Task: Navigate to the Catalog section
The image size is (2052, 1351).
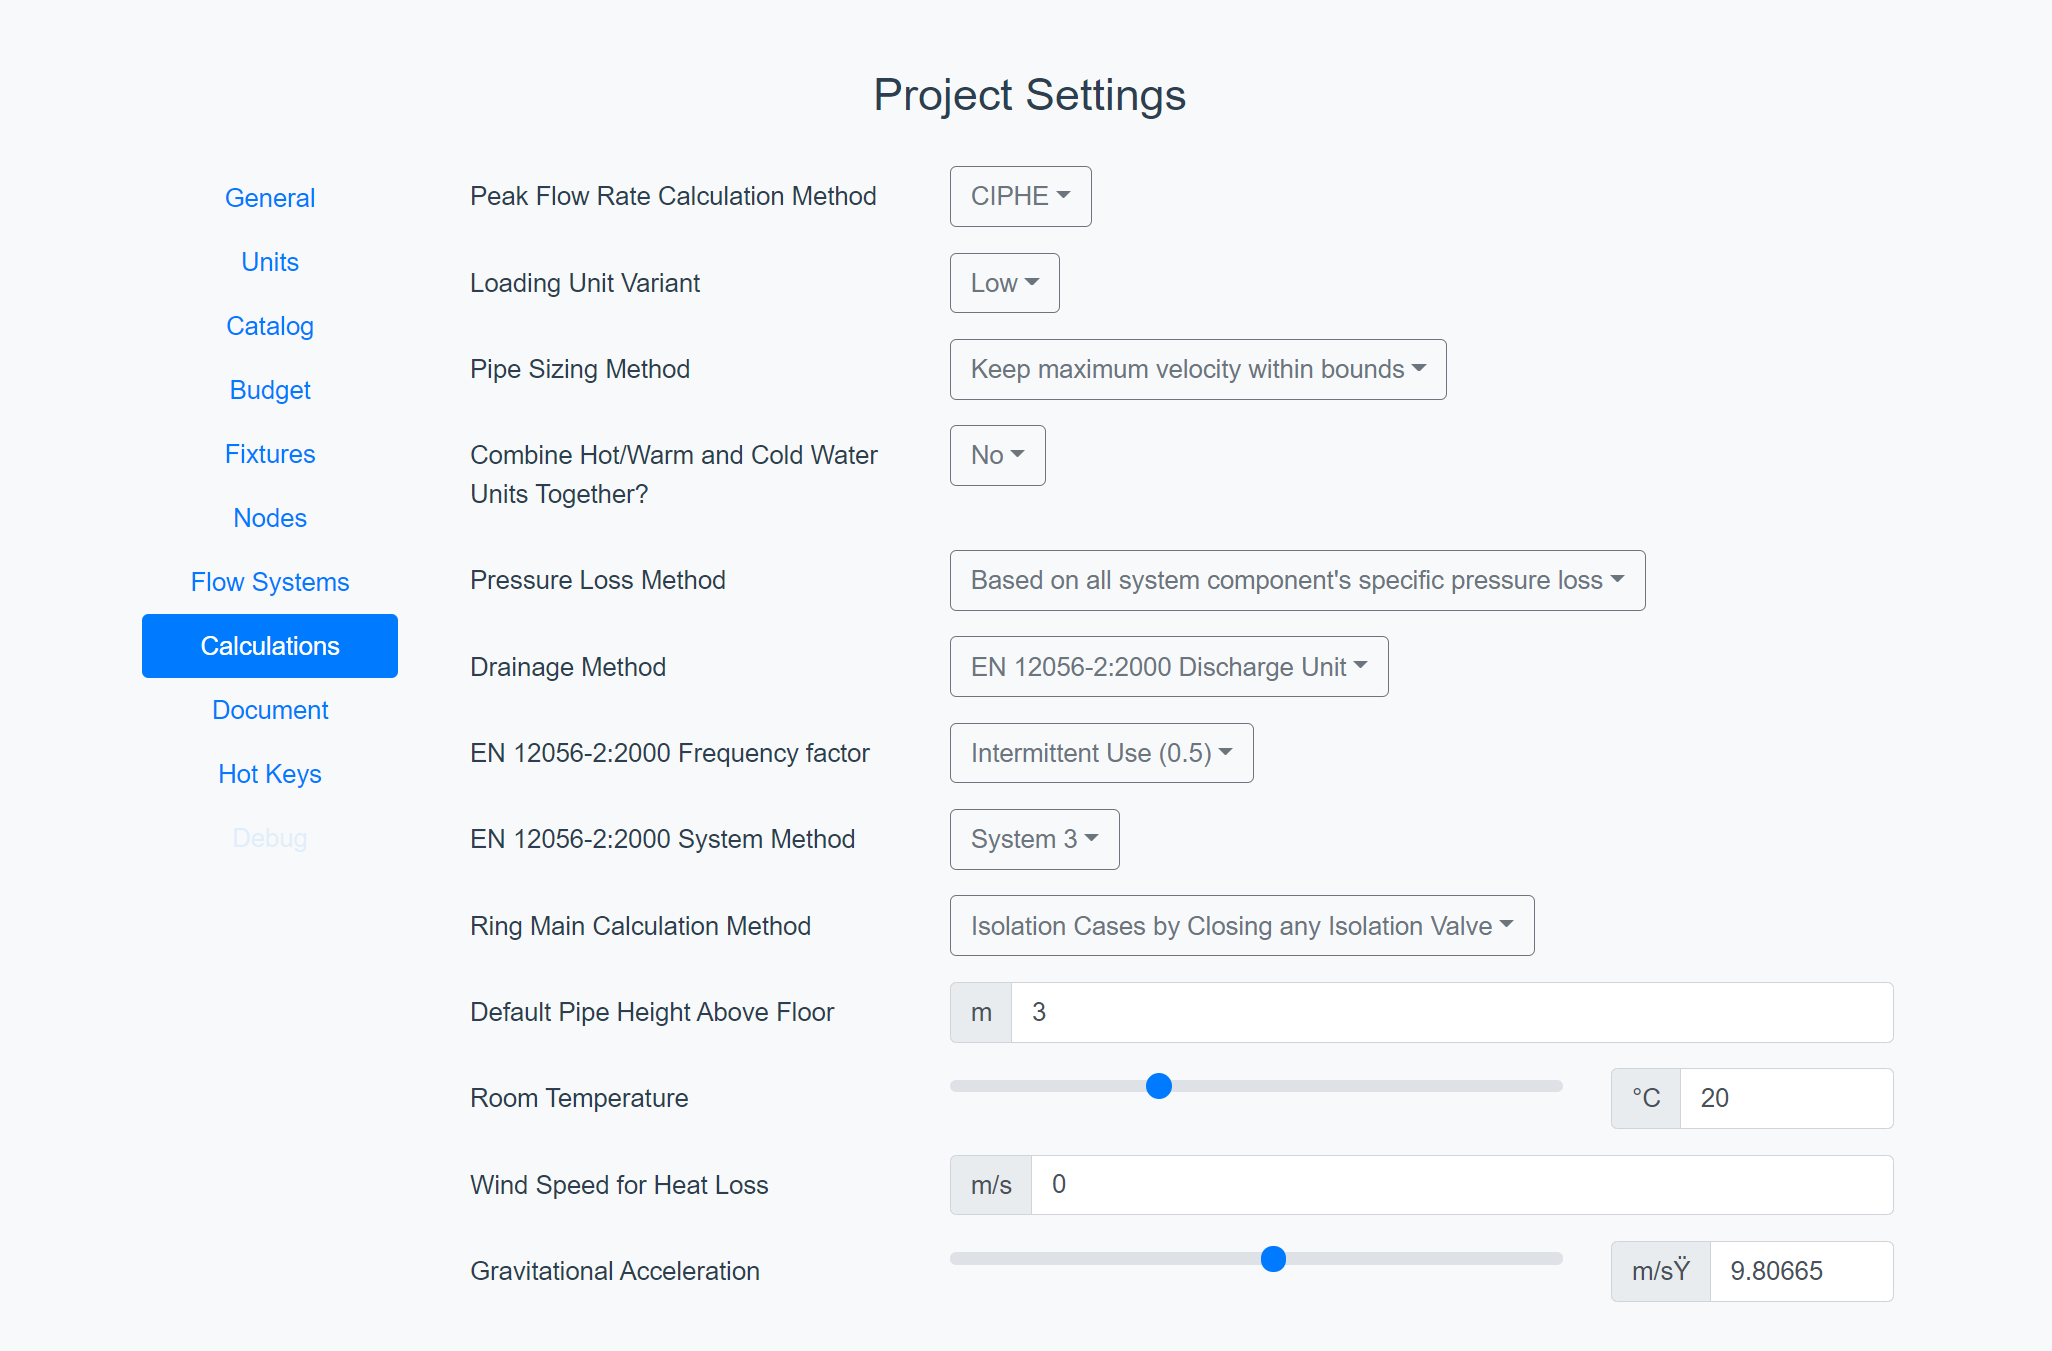Action: click(x=269, y=326)
